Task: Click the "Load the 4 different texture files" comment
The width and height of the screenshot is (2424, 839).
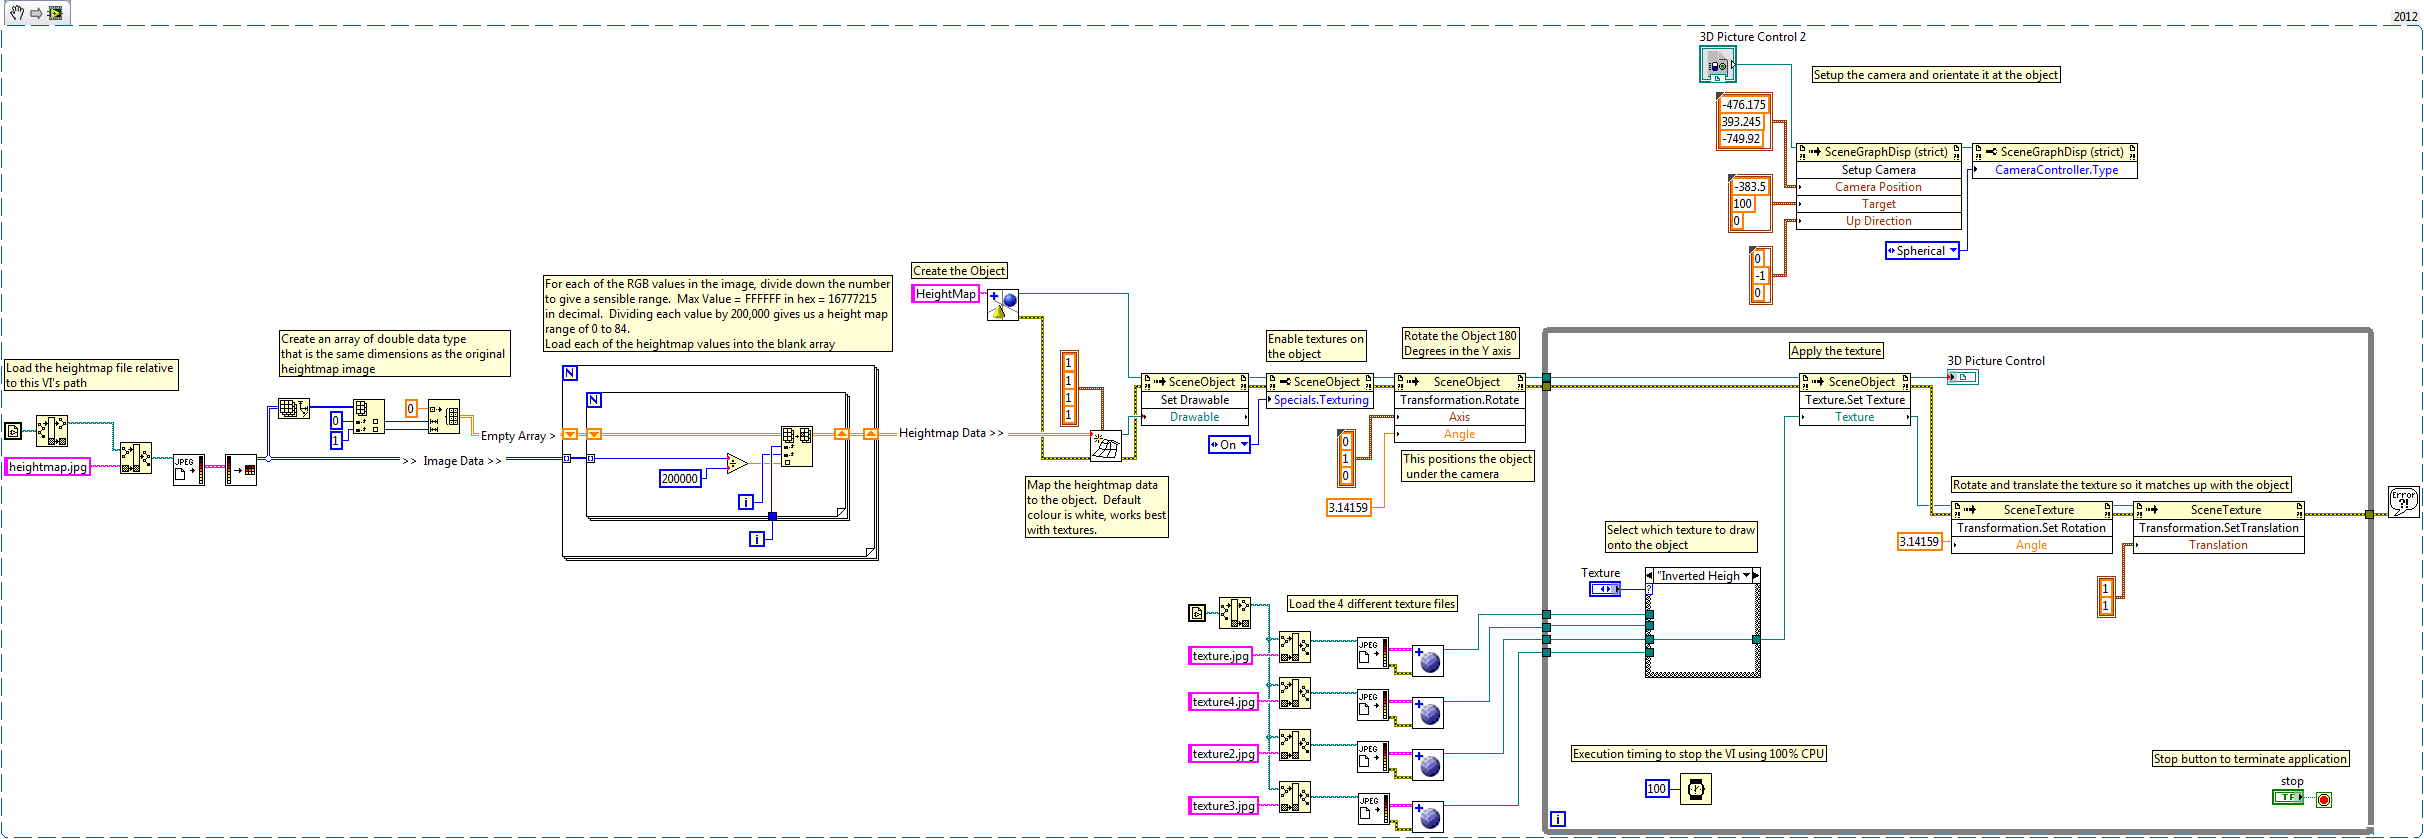Action: 1372,604
